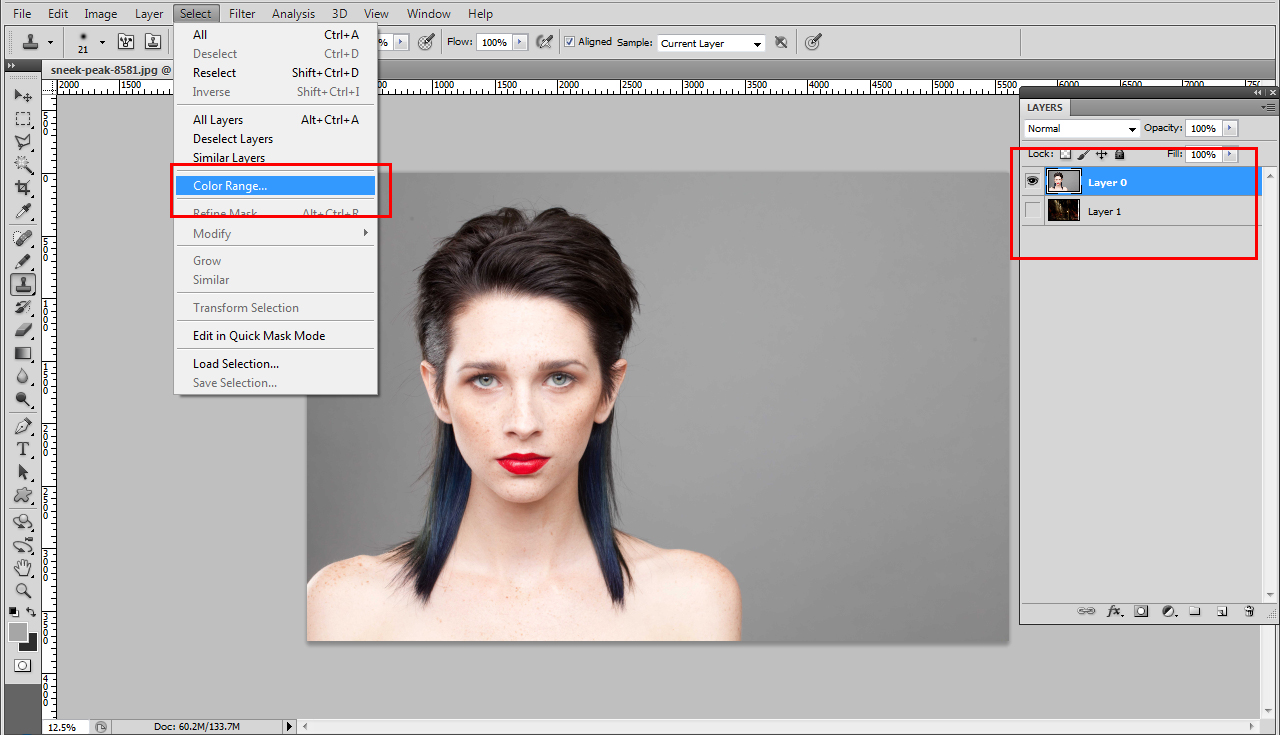Create new fill or adjustment layer
This screenshot has width=1280, height=735.
pyautogui.click(x=1168, y=611)
